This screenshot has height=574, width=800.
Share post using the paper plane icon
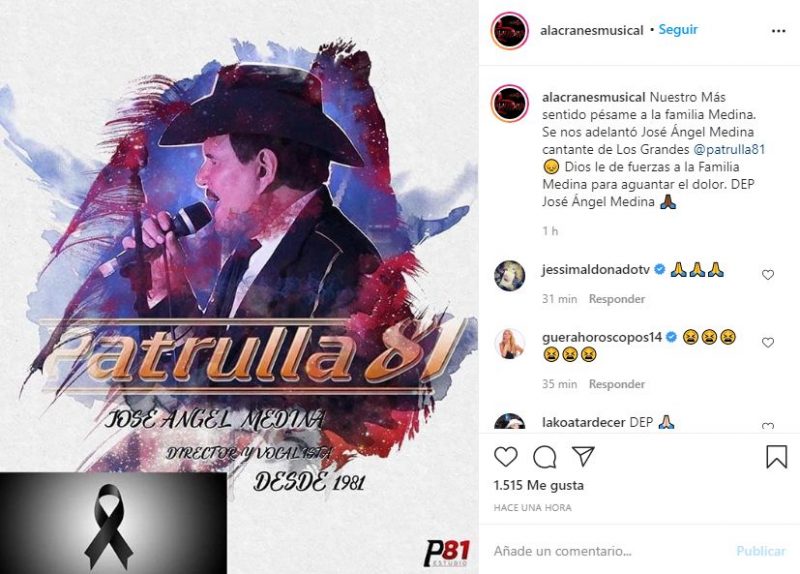[583, 456]
